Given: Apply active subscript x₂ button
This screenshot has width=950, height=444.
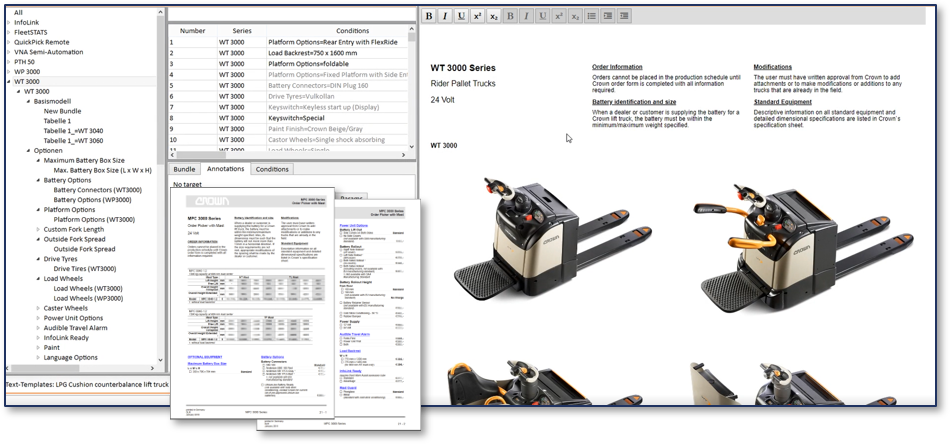Looking at the screenshot, I should coord(494,16).
